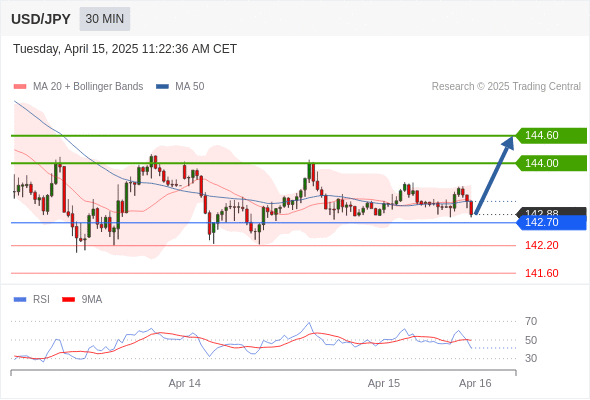Click the 144.60 green resistance price tag
This screenshot has height=400, width=590.
pyautogui.click(x=551, y=135)
